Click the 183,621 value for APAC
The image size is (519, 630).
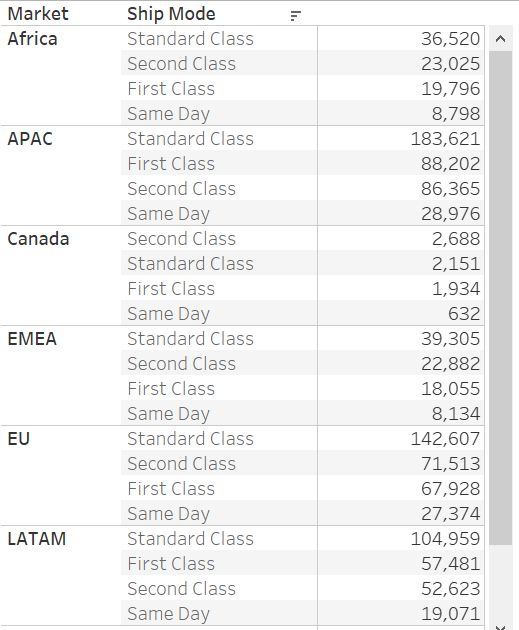tap(445, 139)
